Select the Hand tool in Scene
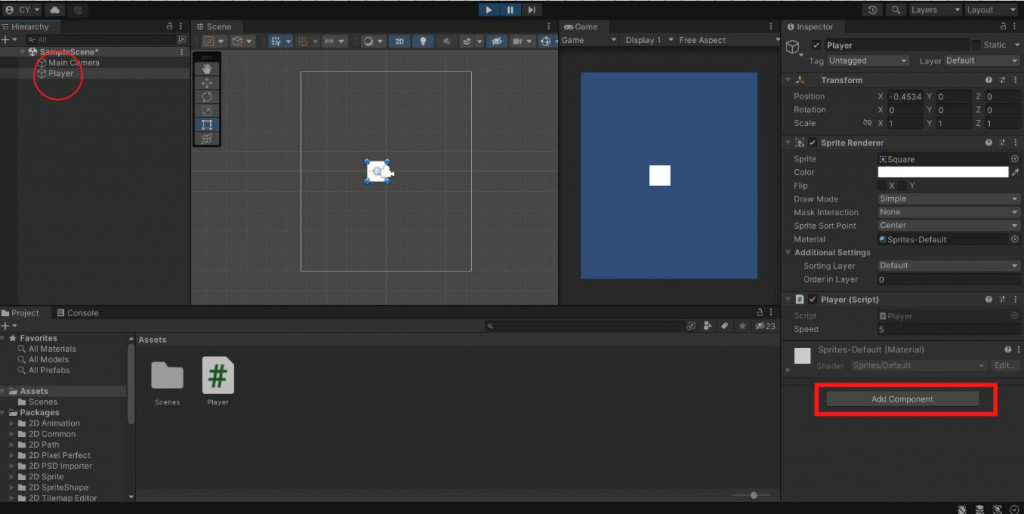Viewport: 1024px width, 514px height. pos(207,69)
